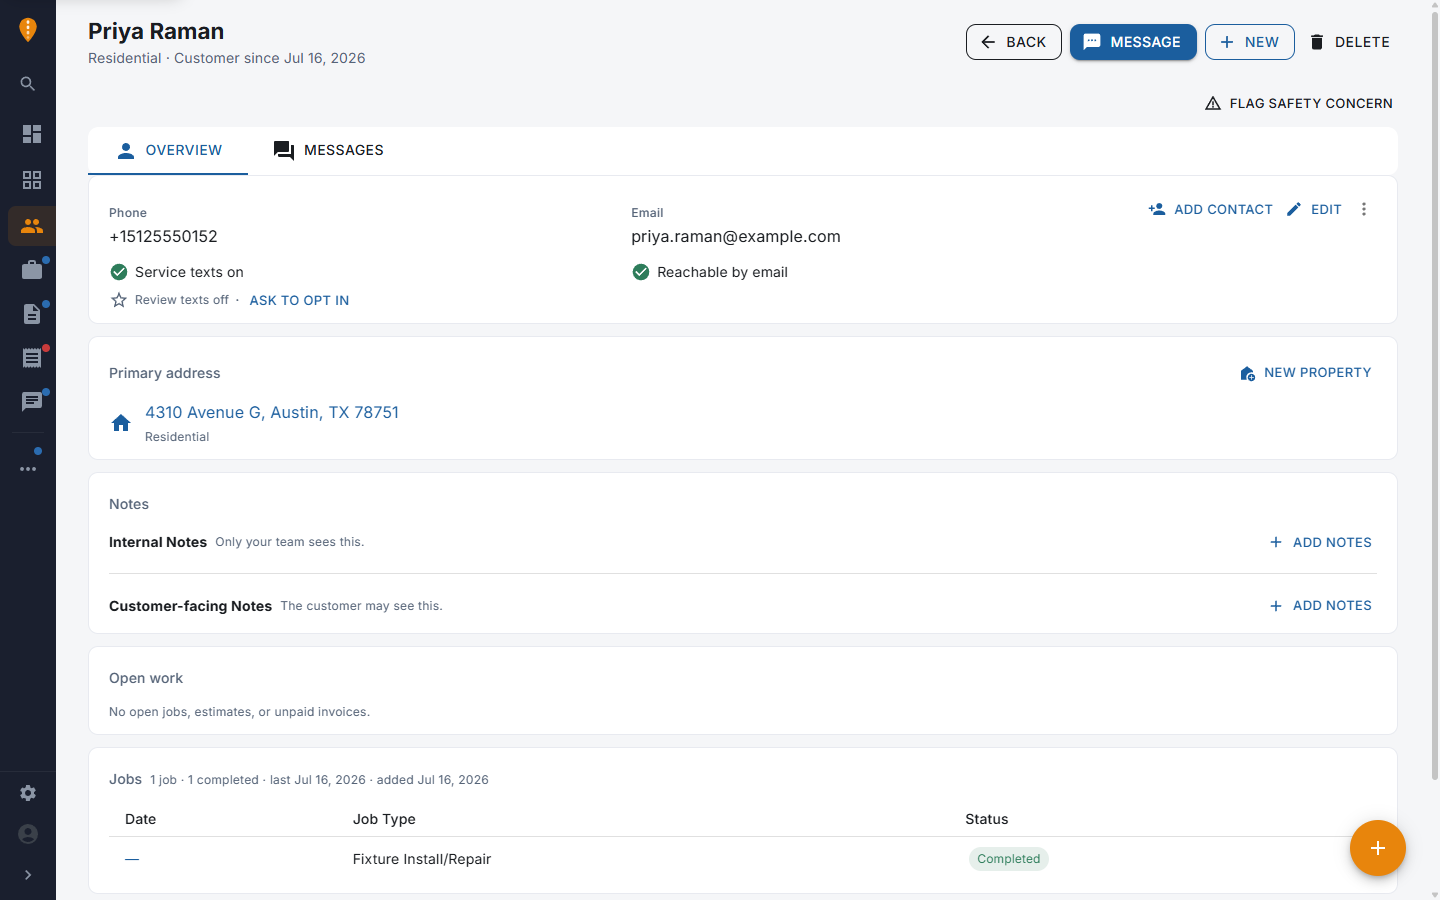Click EDIT contact details
This screenshot has height=900, width=1440.
pos(1314,209)
